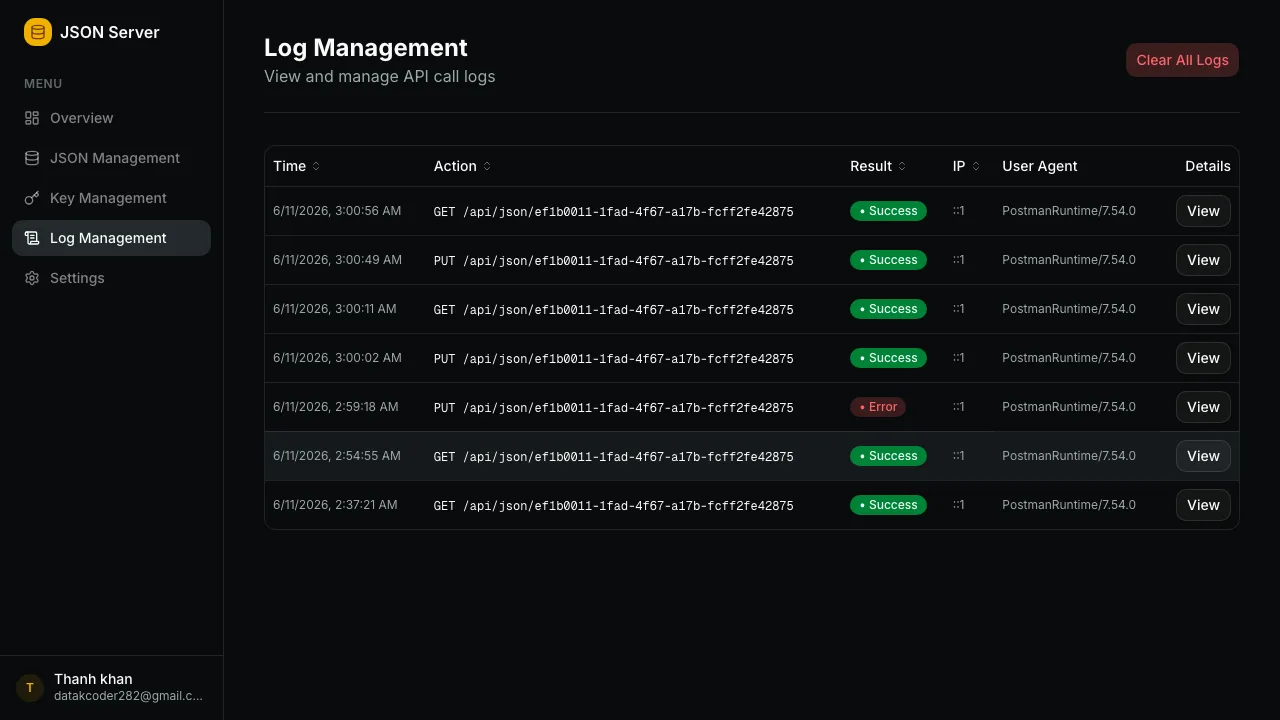Click the Log Management scroll icon
Viewport: 1280px width, 720px height.
coord(32,238)
